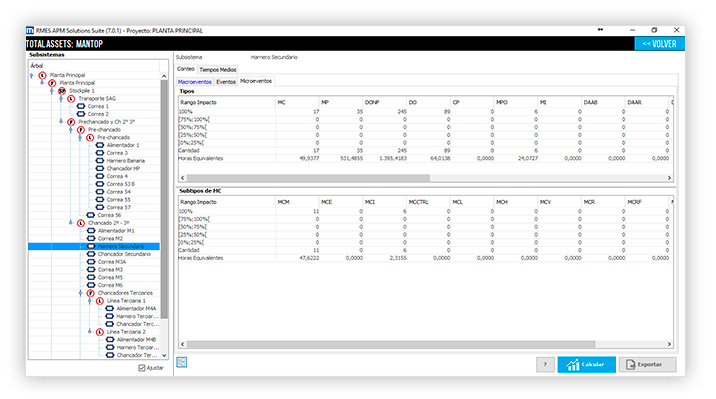This screenshot has height=399, width=716.
Task: Collapse the Chancado 2º - 3º branch
Action: pyautogui.click(x=71, y=223)
